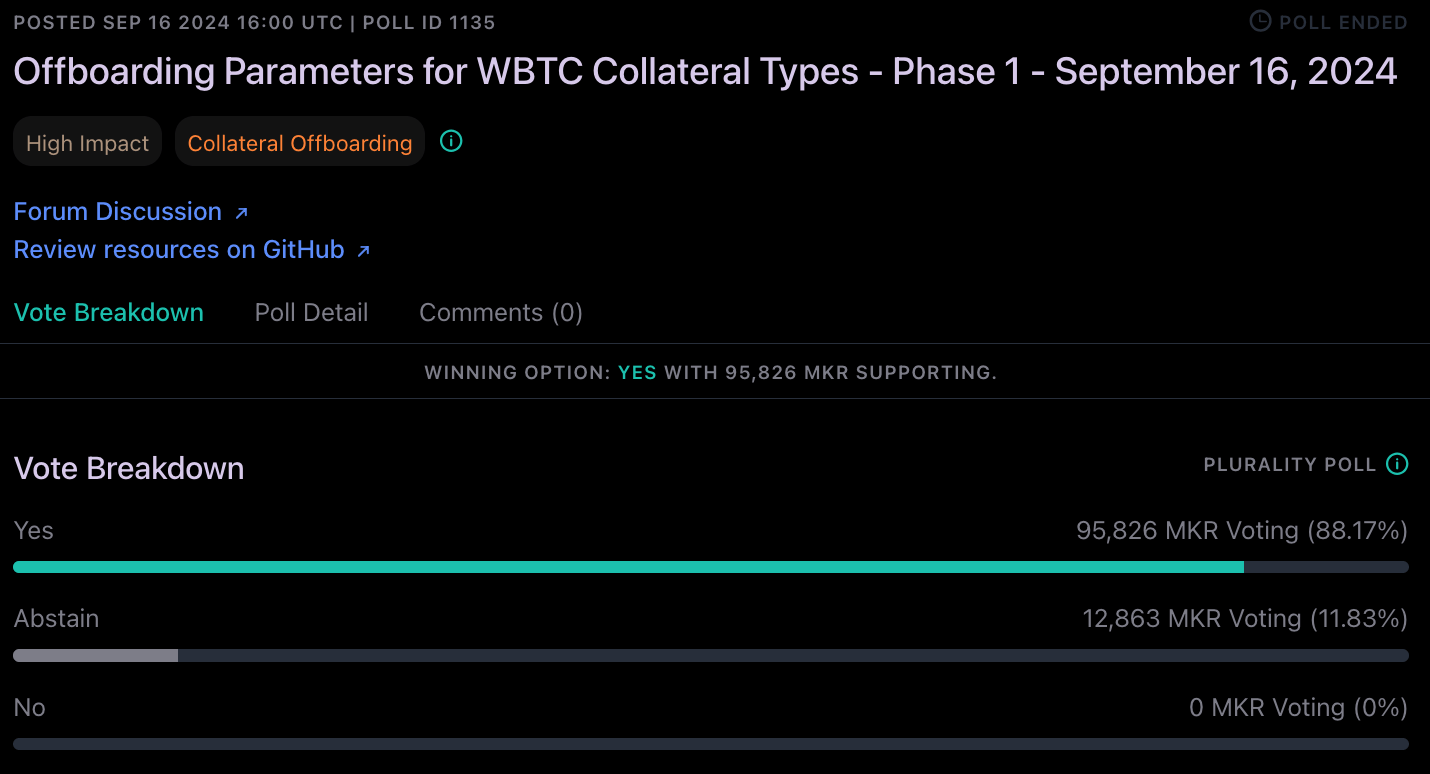Click the gray Abstain vote progress bar
1430x774 pixels.
click(96, 655)
